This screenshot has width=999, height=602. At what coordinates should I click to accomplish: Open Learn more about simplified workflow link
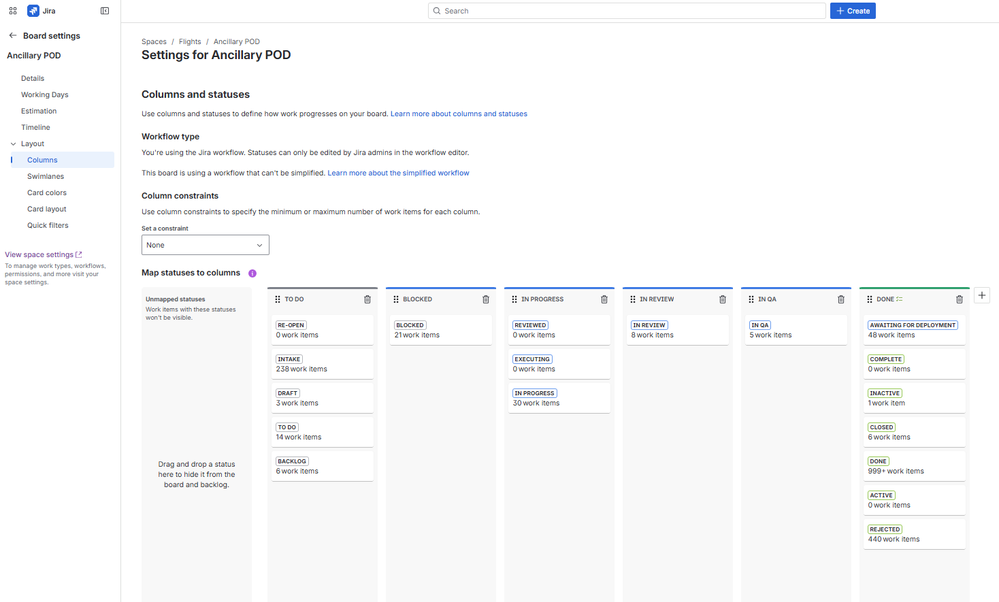pyautogui.click(x=398, y=173)
